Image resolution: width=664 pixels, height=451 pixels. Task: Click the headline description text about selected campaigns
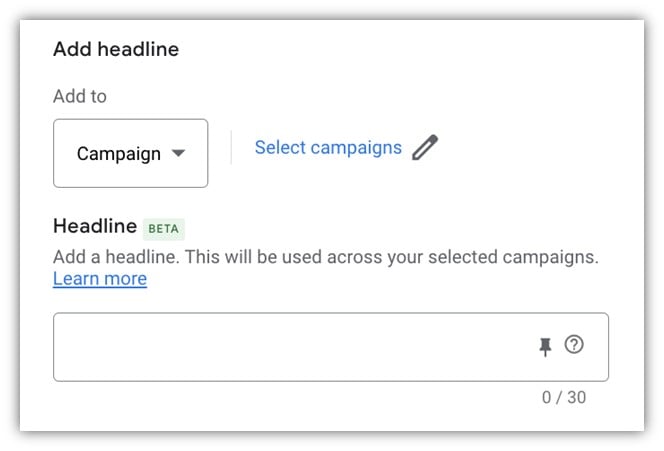pos(326,257)
